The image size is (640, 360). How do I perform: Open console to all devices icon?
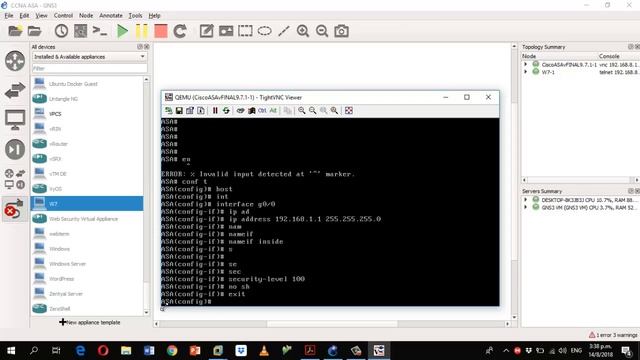pyautogui.click(x=100, y=31)
